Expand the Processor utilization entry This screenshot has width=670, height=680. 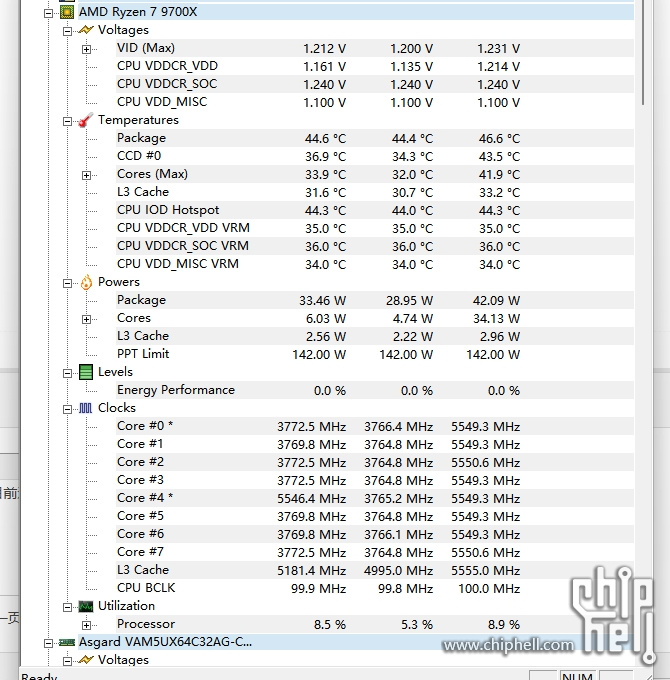pyautogui.click(x=86, y=625)
